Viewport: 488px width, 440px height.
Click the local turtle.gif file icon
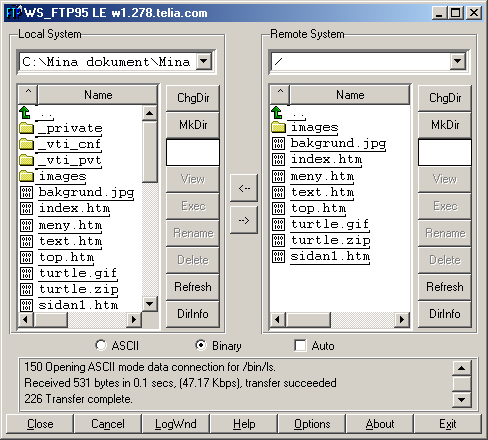point(26,273)
